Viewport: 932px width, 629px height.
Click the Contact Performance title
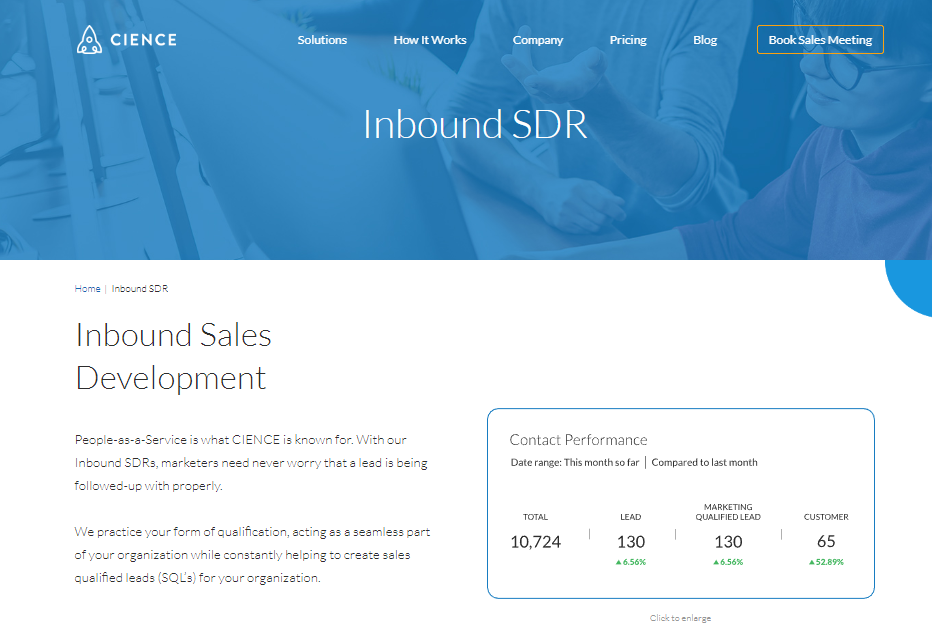[578, 439]
